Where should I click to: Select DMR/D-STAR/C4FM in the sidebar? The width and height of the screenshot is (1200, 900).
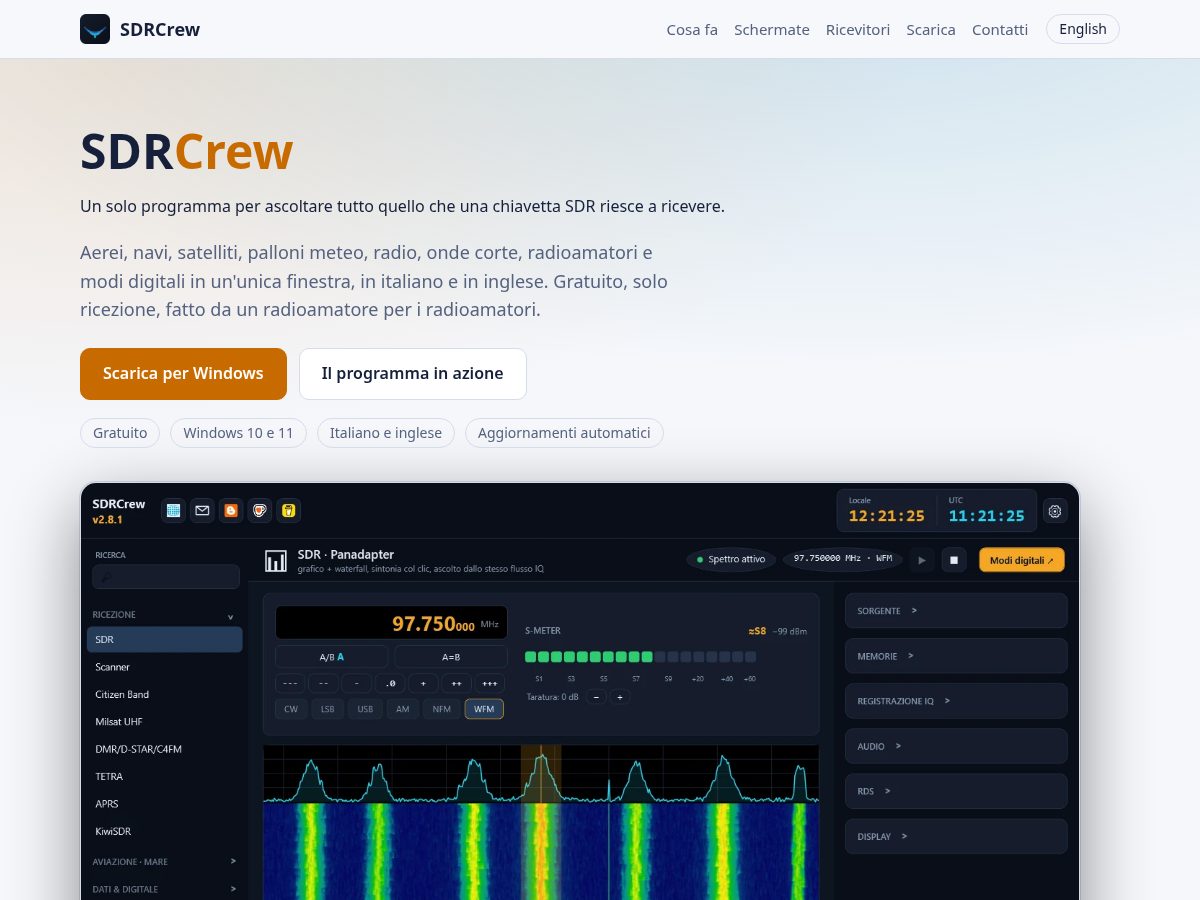click(x=165, y=749)
